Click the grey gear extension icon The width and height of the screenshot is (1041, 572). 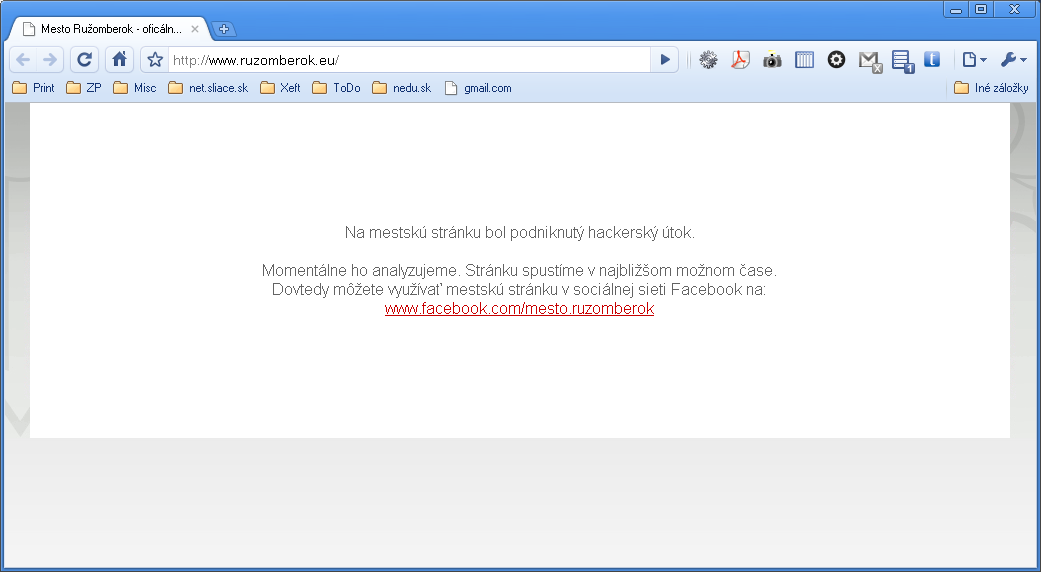click(708, 60)
